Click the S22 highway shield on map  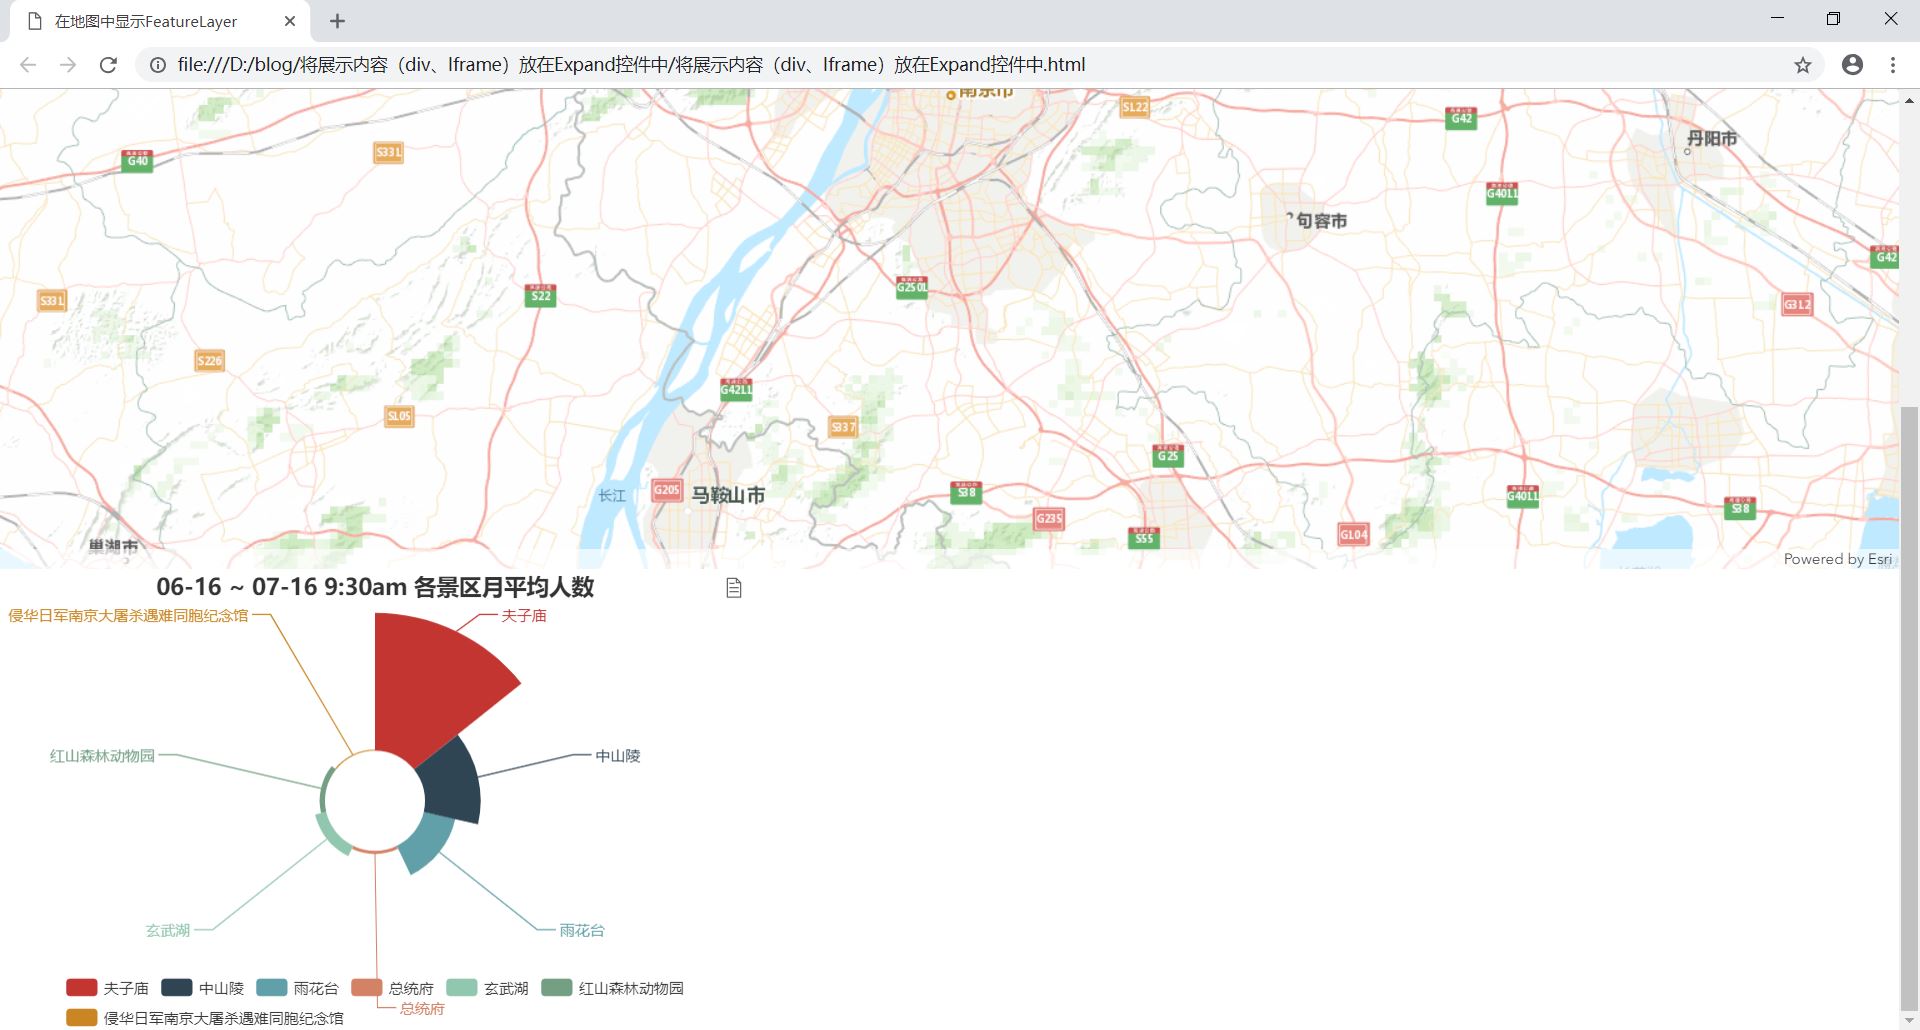click(540, 295)
